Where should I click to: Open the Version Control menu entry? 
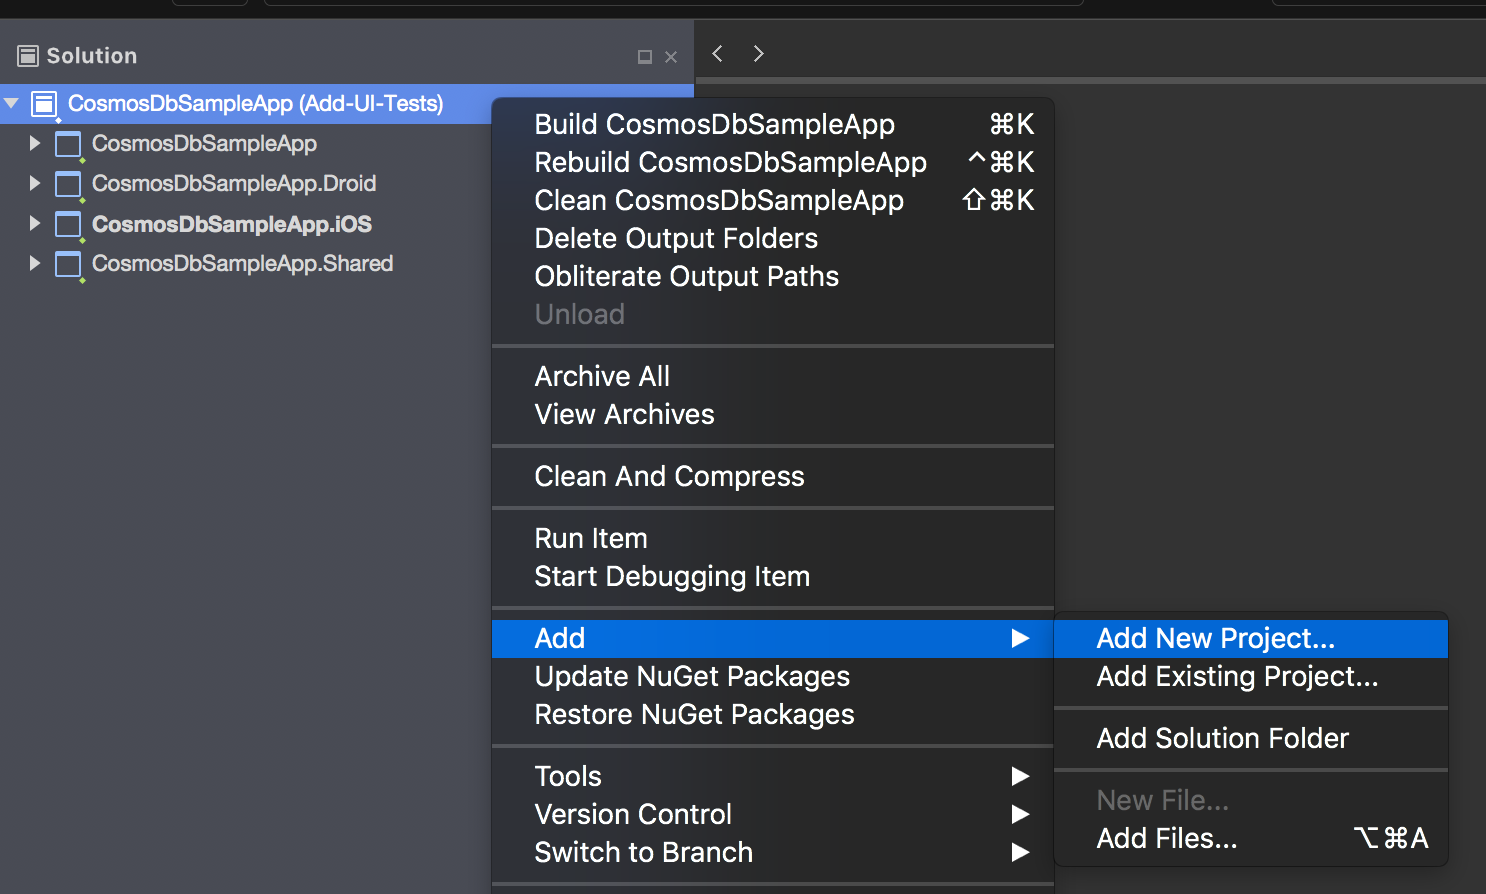(773, 814)
